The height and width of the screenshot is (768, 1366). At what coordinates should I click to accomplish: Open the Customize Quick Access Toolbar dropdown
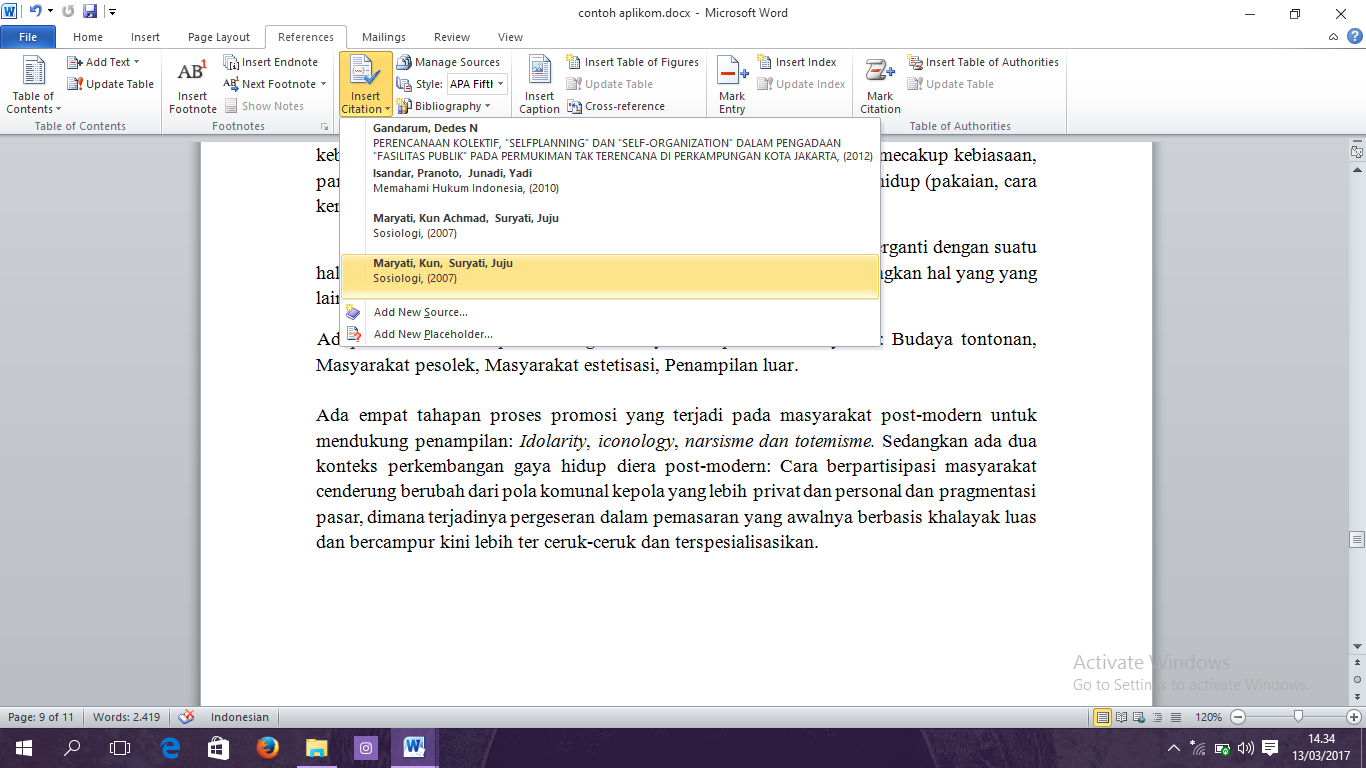(x=112, y=13)
